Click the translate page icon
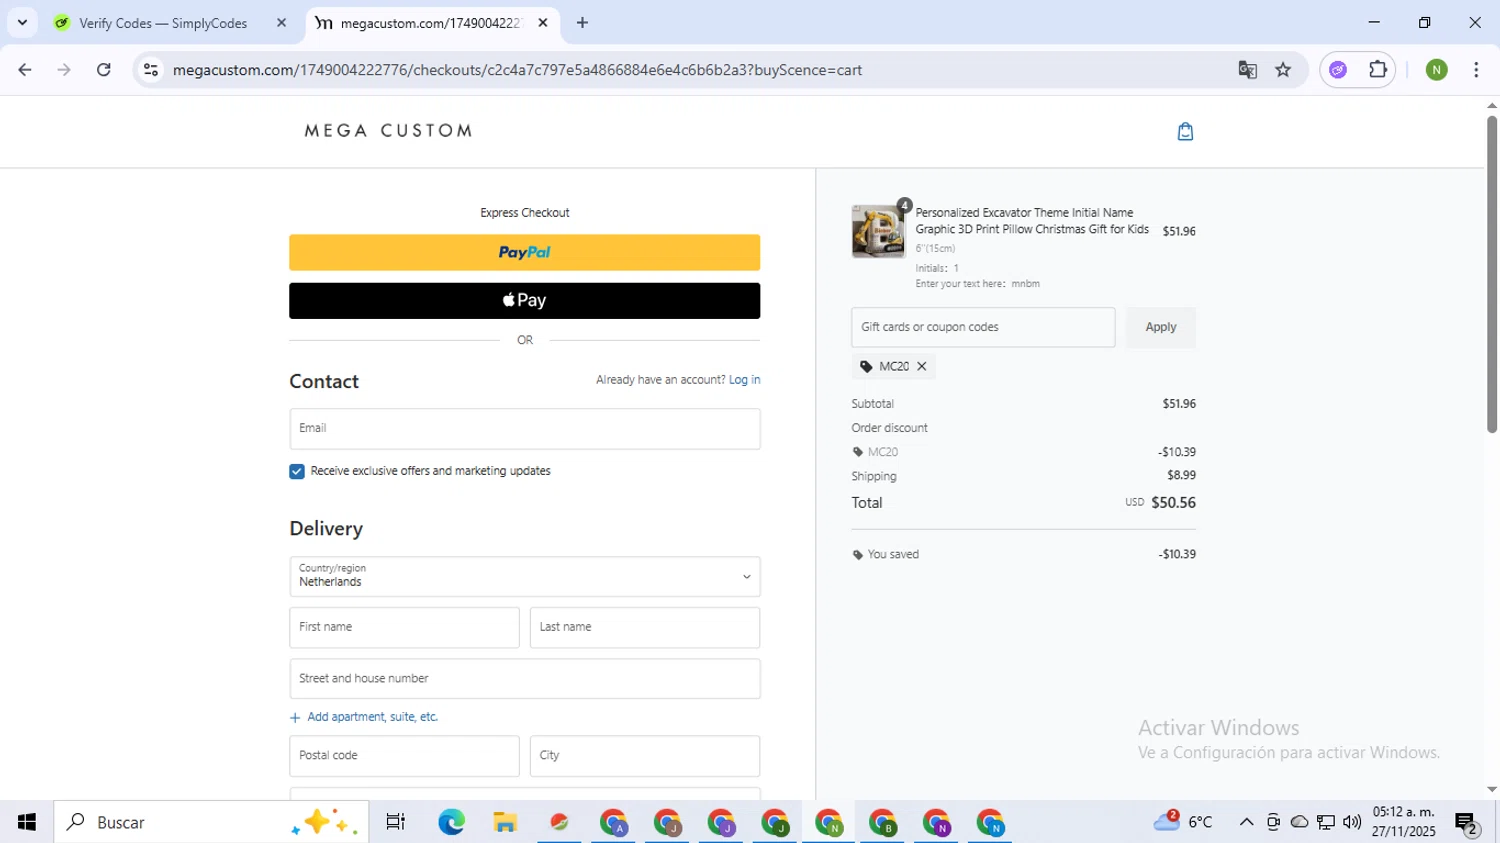This screenshot has width=1500, height=843. pos(1247,70)
